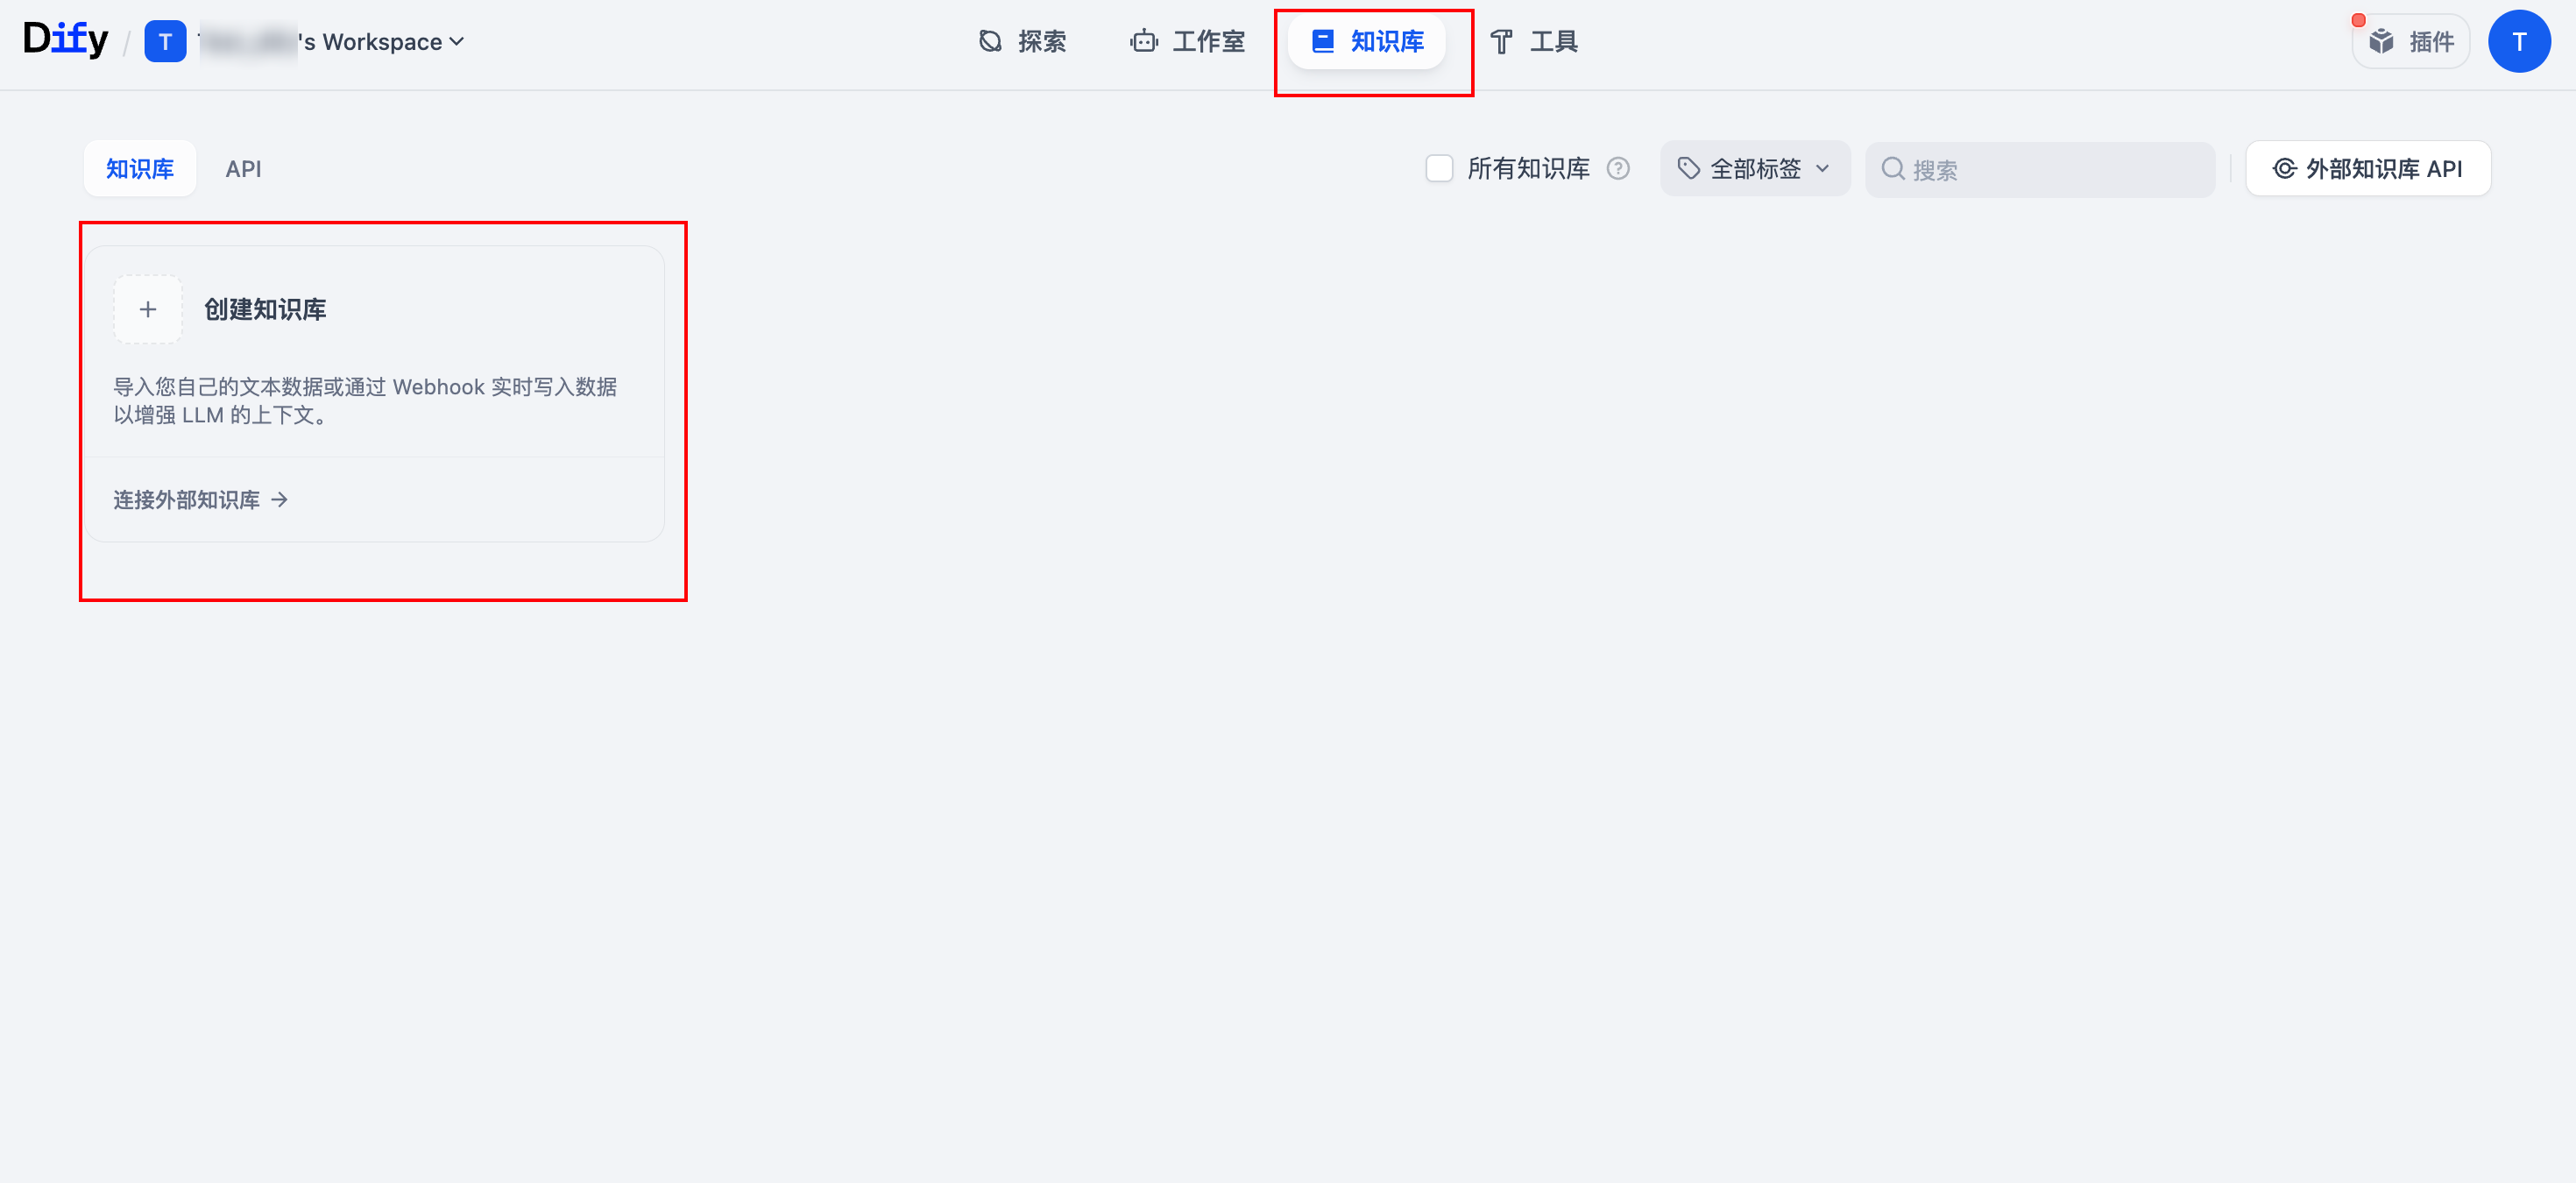Click the help question mark icon
This screenshot has height=1183, width=2576.
point(1618,168)
